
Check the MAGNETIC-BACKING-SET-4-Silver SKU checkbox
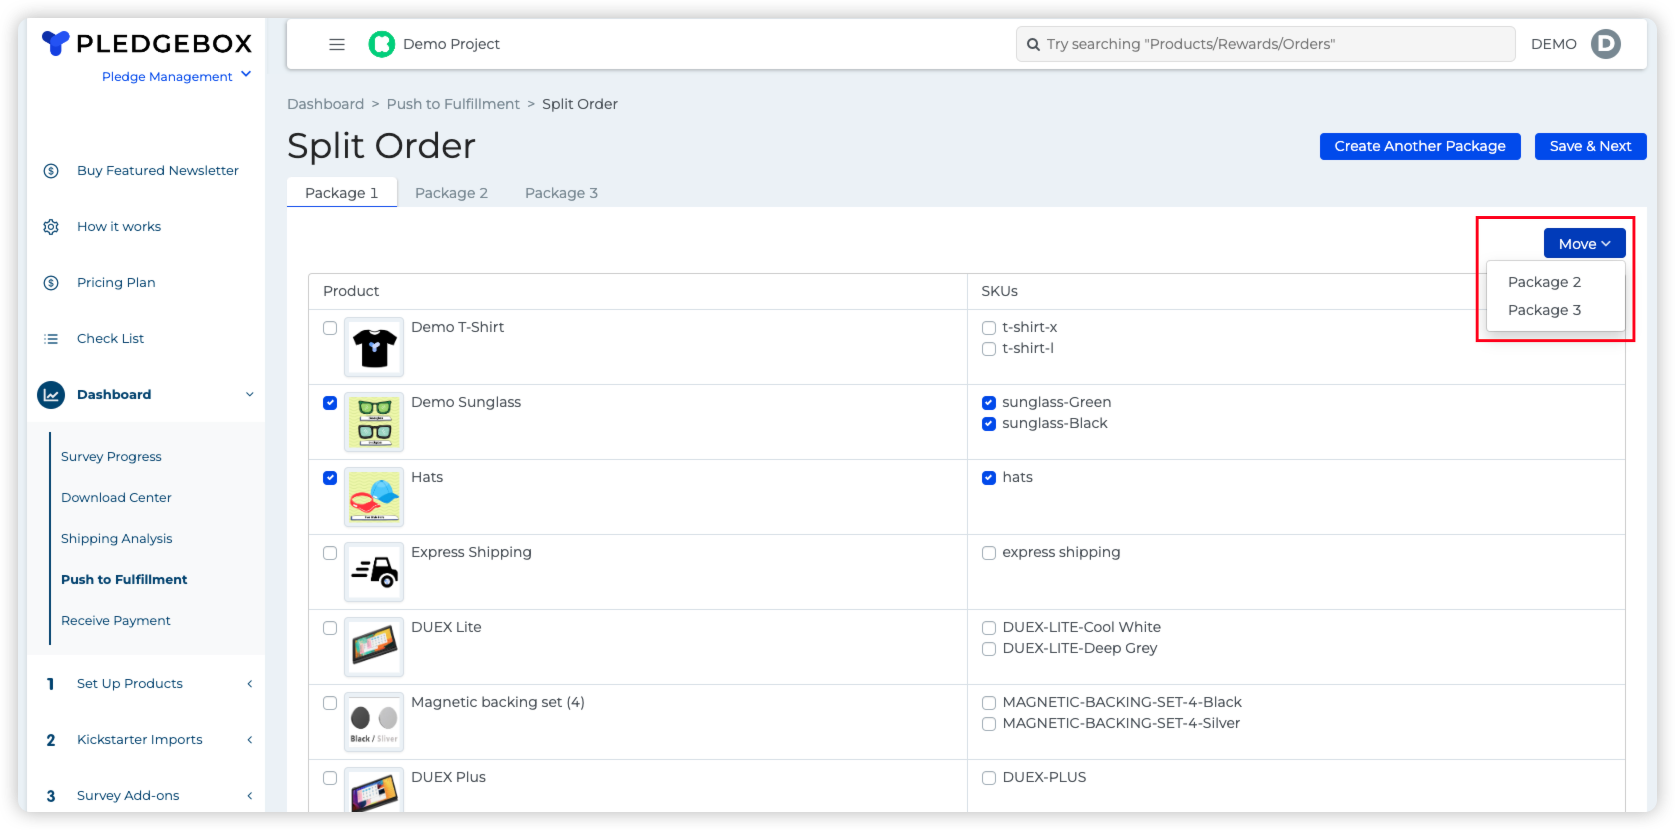point(989,724)
